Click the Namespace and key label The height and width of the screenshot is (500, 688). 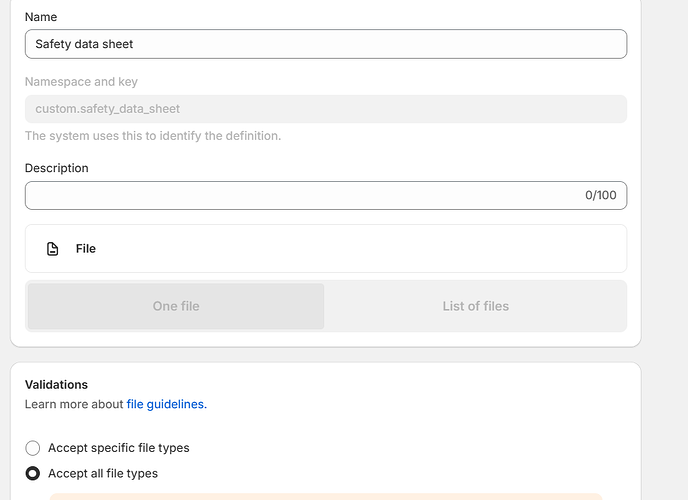coord(81,82)
